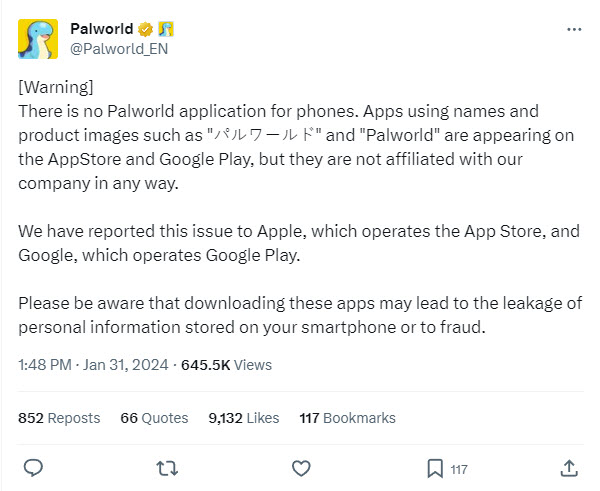Open the 117 Bookmarks count link

(347, 418)
